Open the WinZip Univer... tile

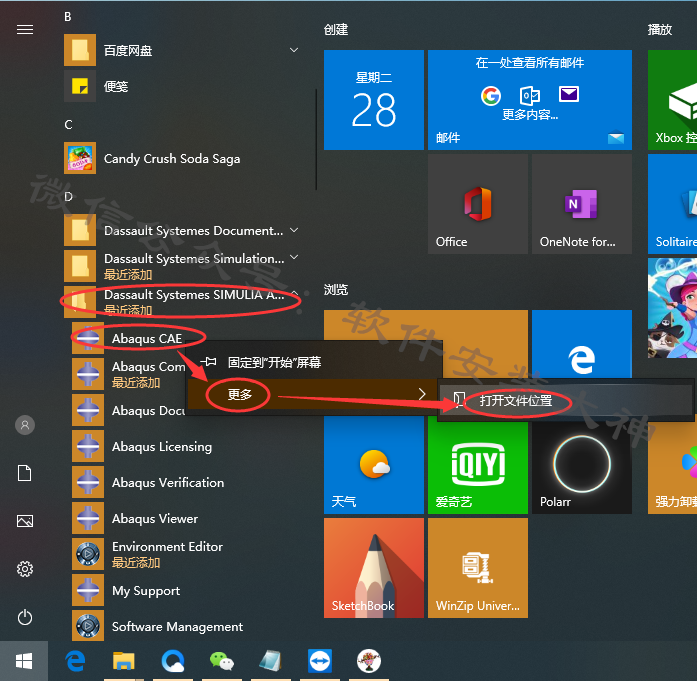pyautogui.click(x=477, y=568)
